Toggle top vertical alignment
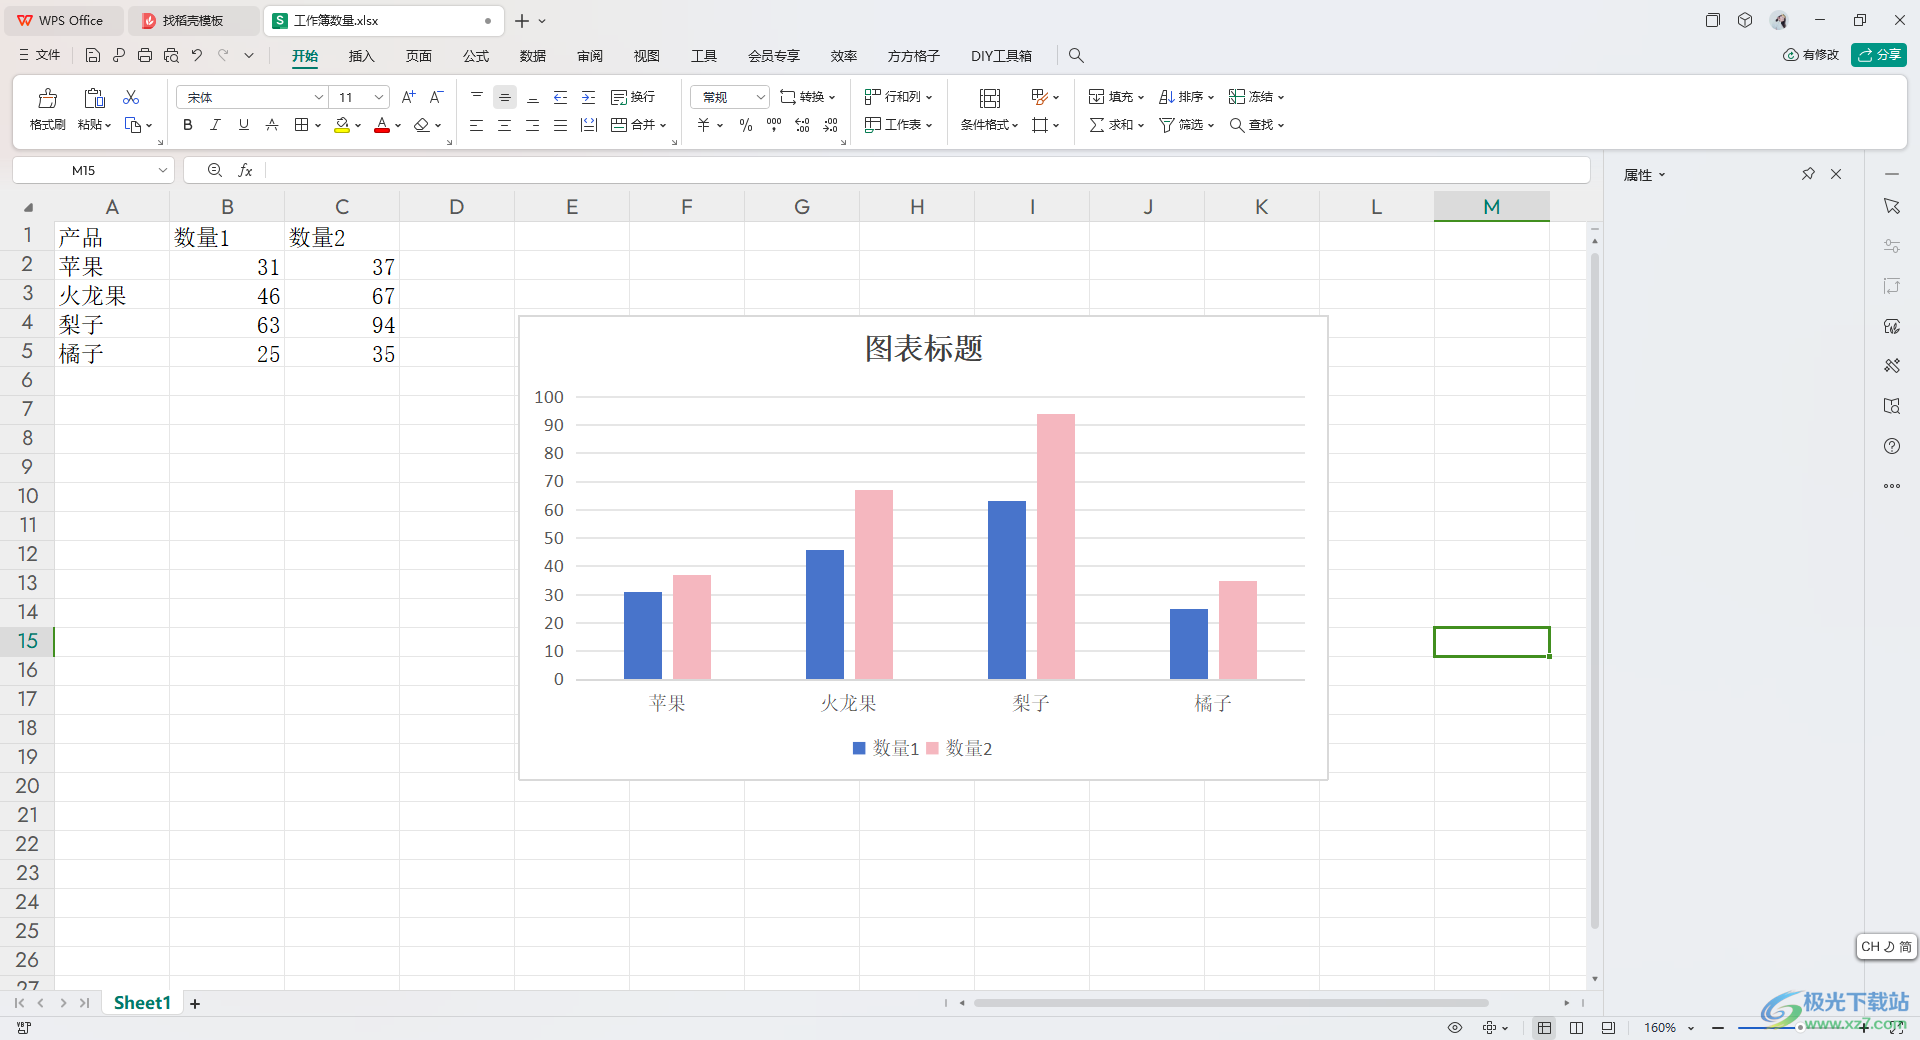Viewport: 1920px width, 1040px height. point(477,97)
